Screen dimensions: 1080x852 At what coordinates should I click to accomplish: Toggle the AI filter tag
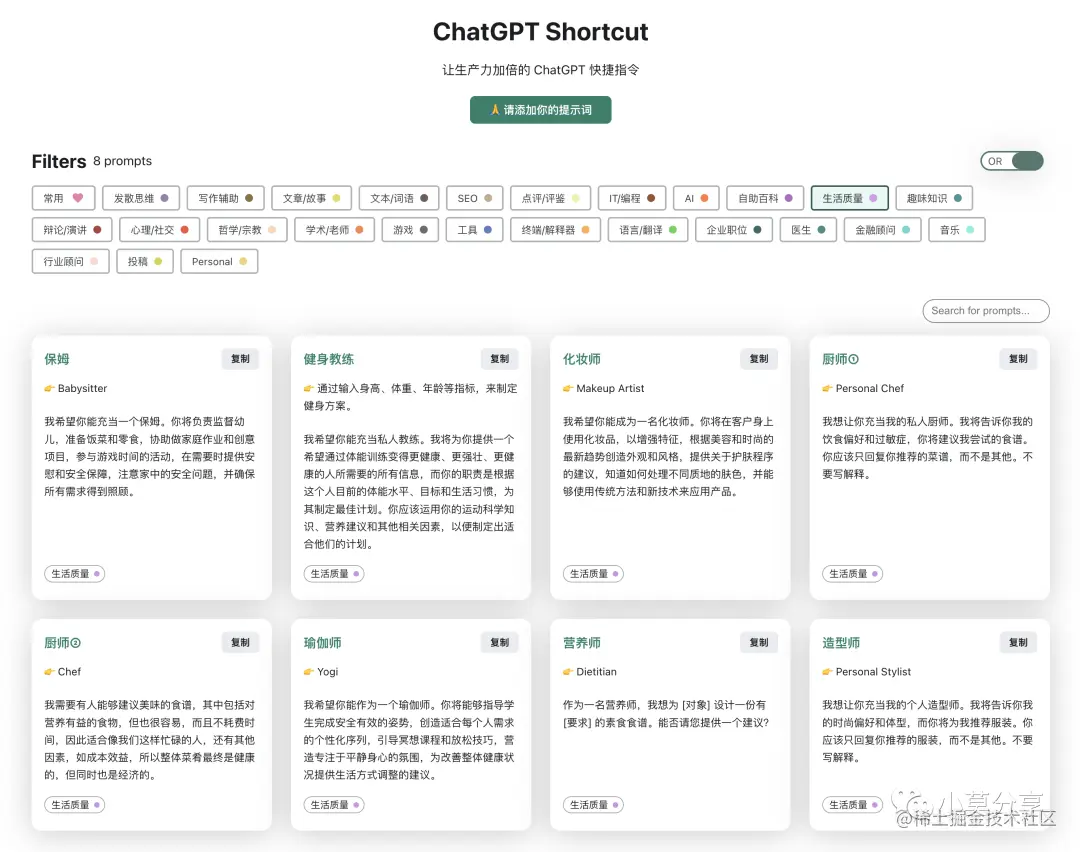click(696, 198)
